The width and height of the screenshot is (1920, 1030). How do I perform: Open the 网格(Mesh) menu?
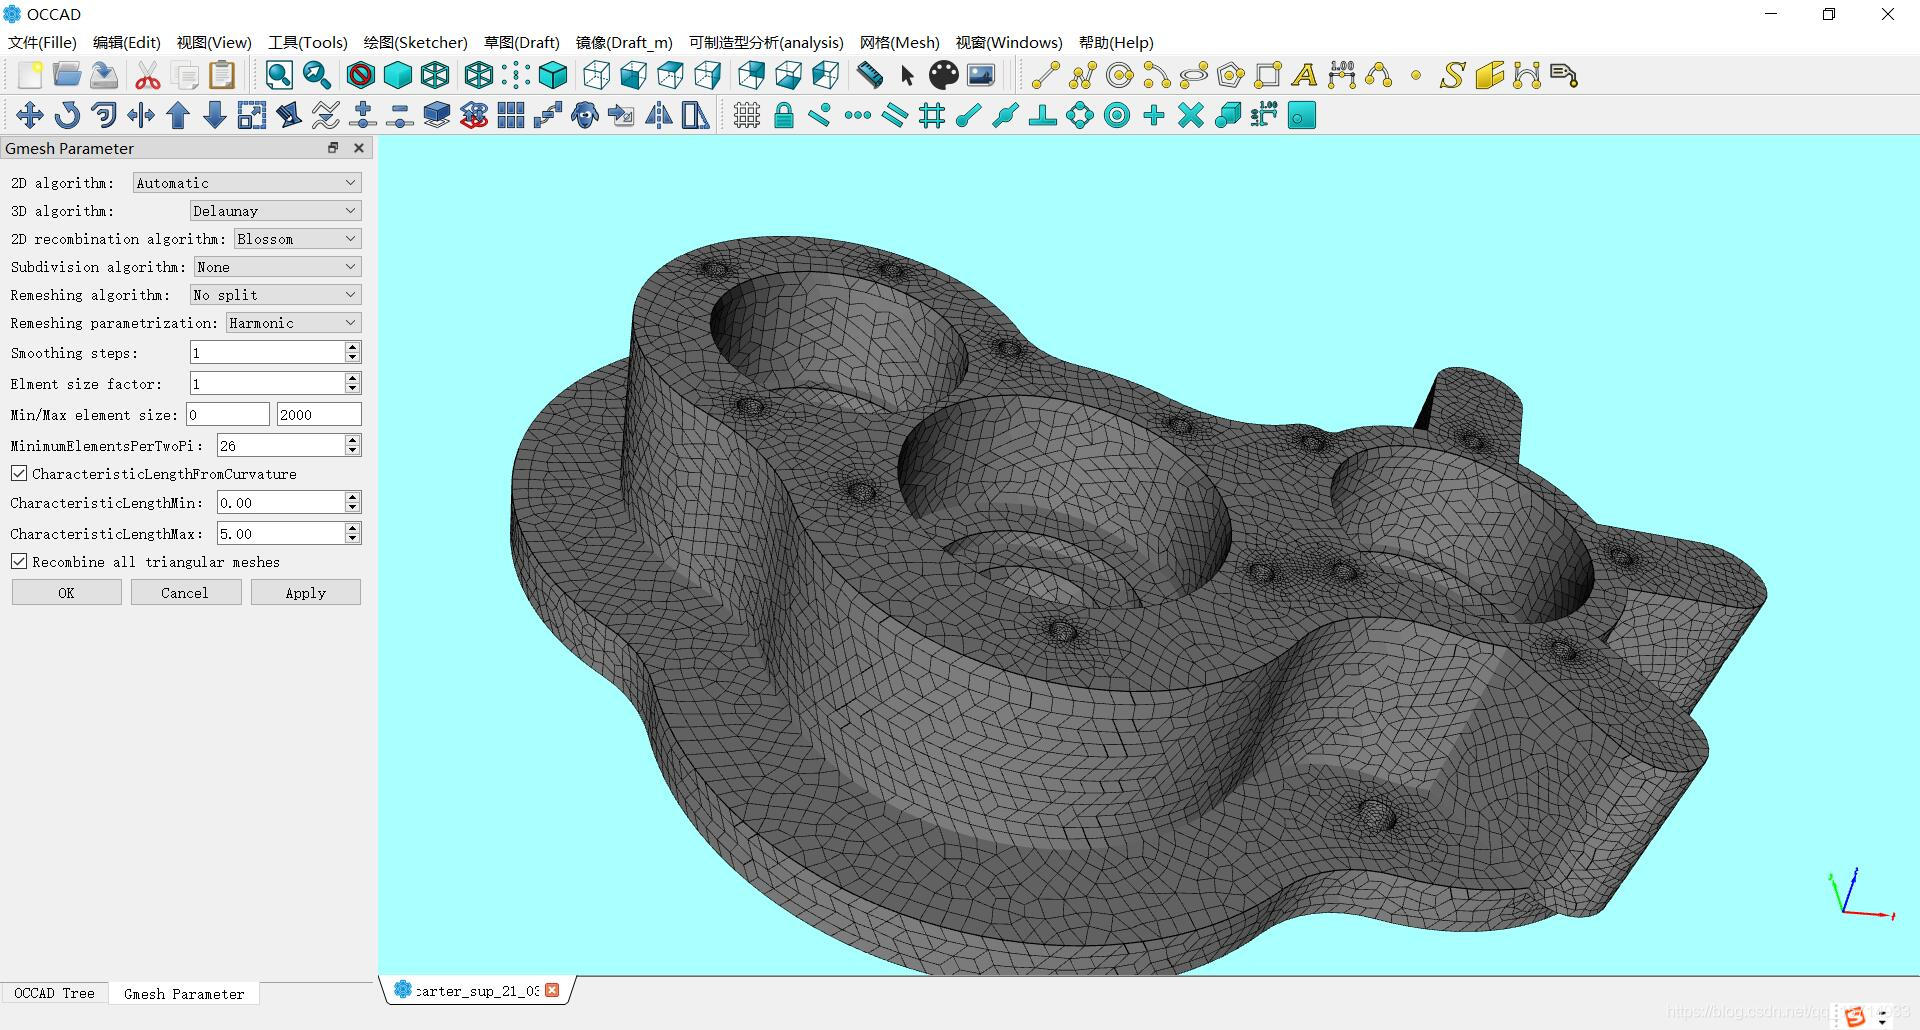pos(899,42)
